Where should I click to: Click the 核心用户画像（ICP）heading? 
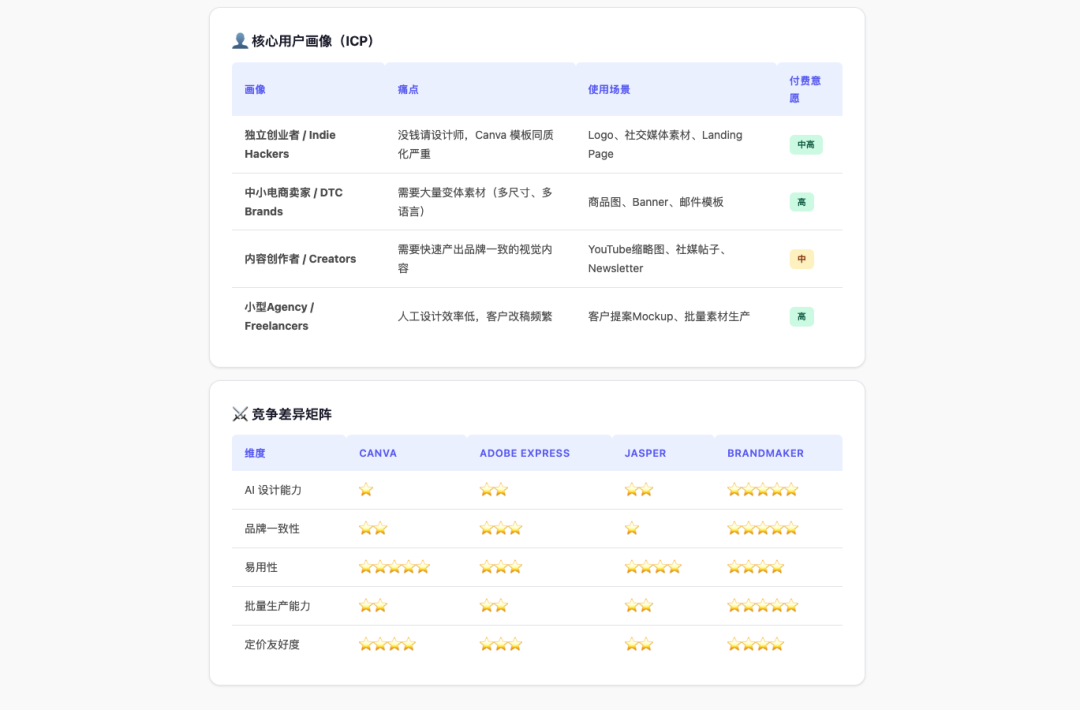(x=312, y=41)
